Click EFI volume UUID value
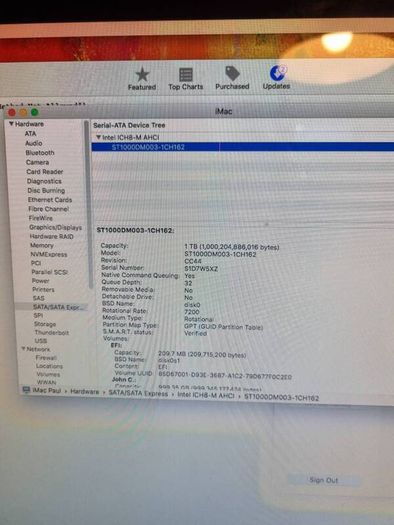Viewport: 394px width, 525px height. click(225, 376)
